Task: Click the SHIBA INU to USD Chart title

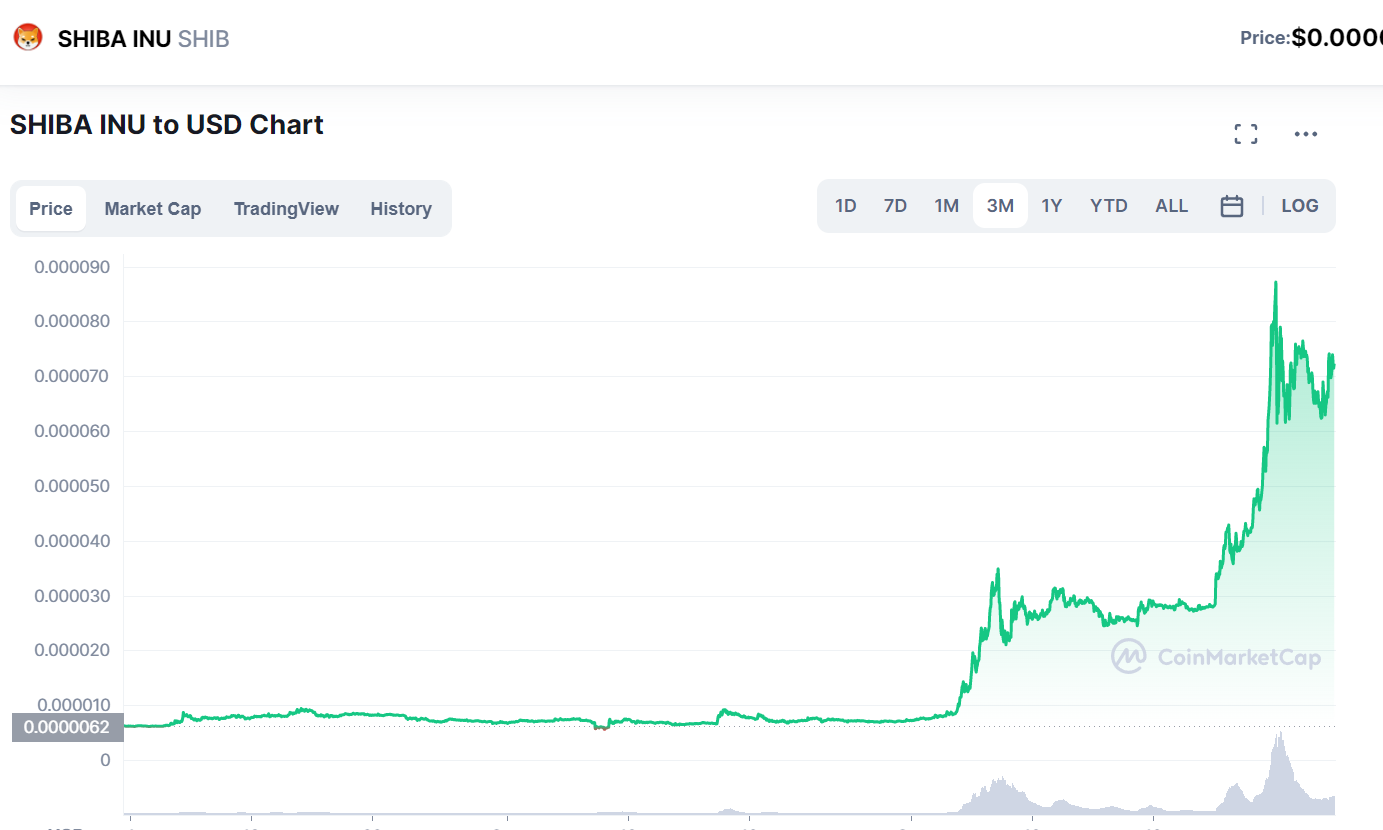Action: tap(166, 124)
